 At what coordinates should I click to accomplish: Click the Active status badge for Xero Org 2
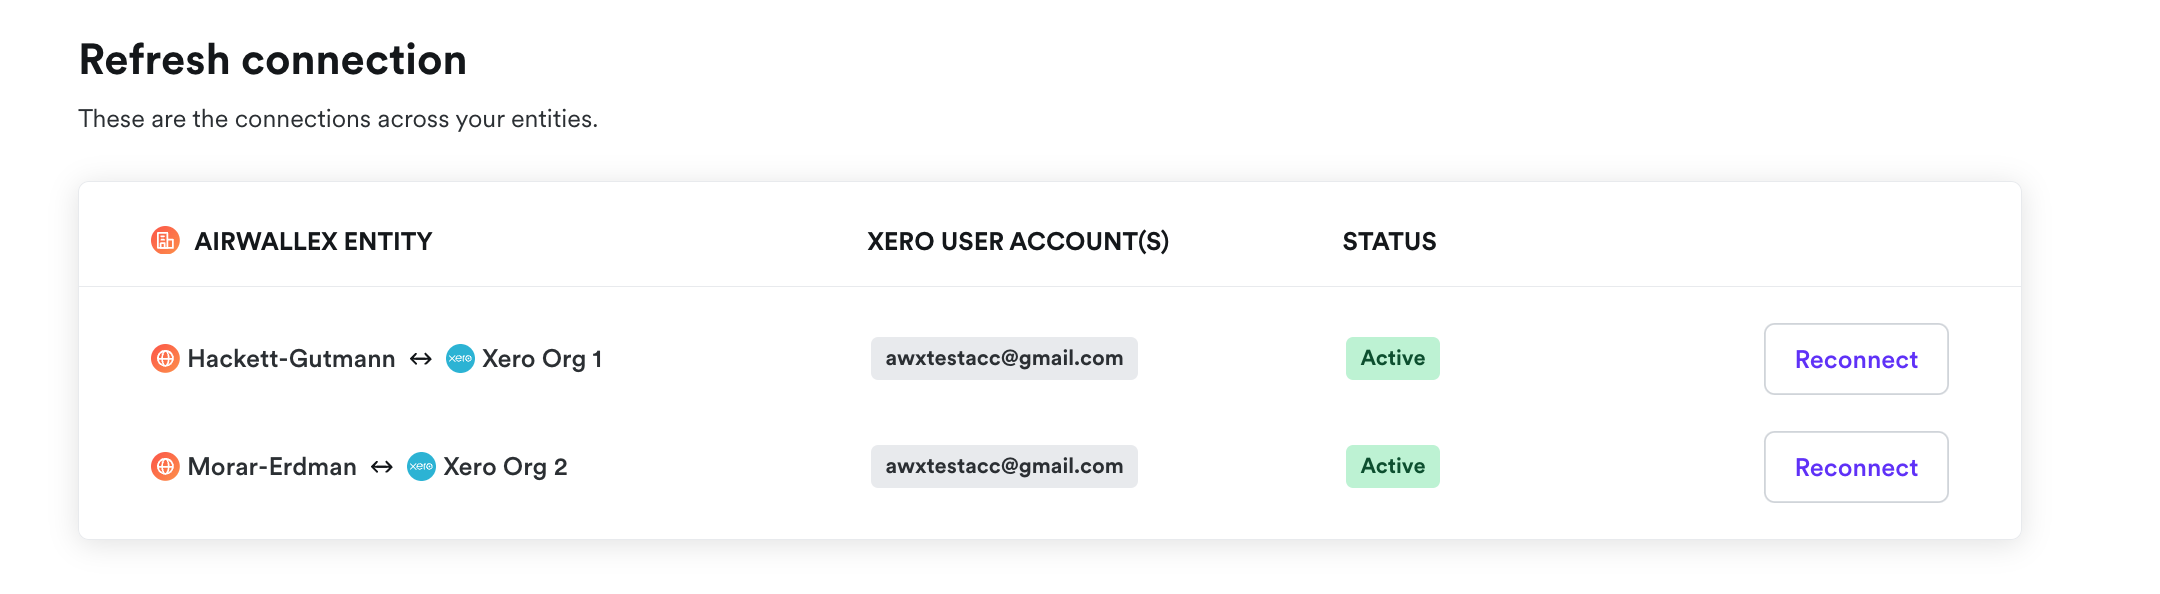(x=1392, y=466)
